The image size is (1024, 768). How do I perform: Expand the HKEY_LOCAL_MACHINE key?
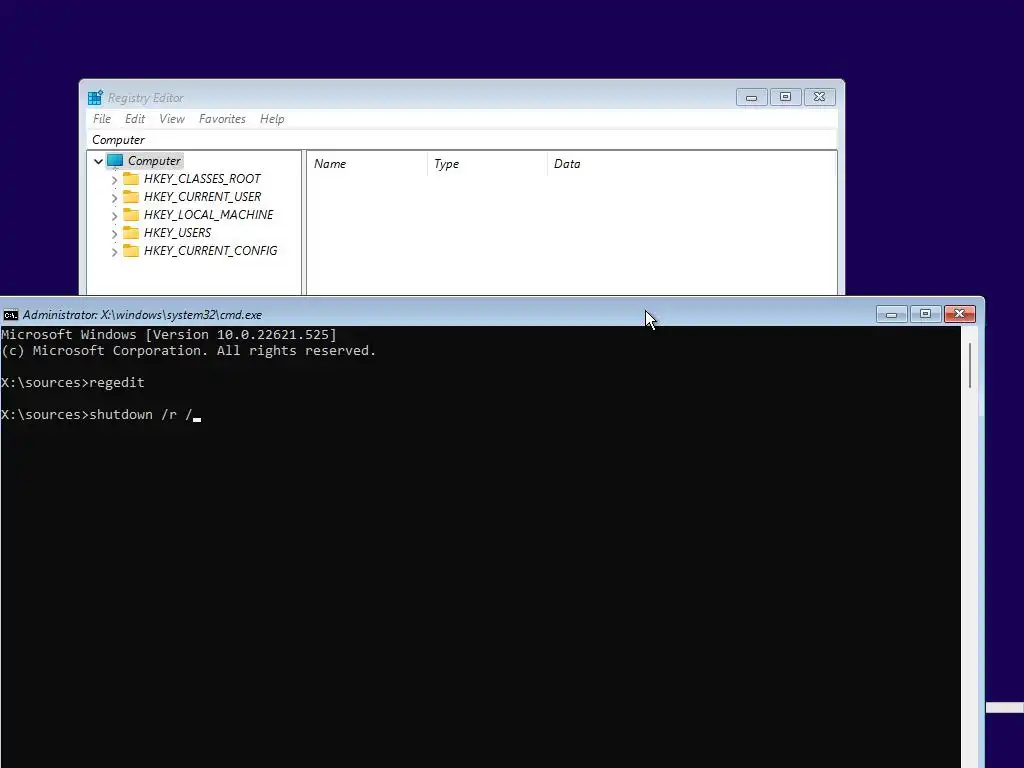coord(114,216)
